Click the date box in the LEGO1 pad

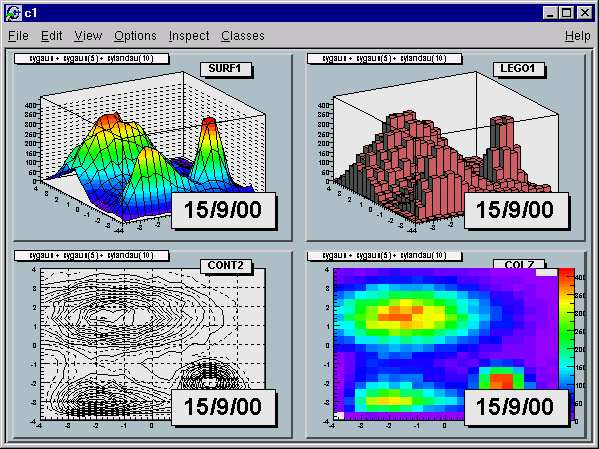[516, 210]
